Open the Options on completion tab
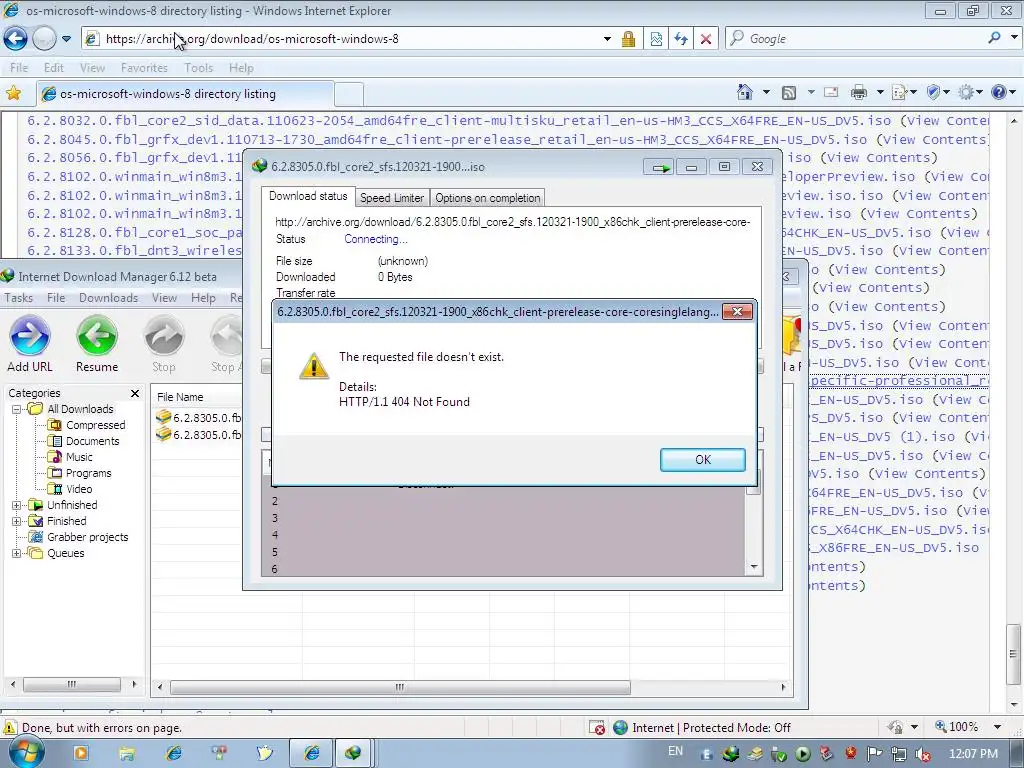 (x=487, y=198)
